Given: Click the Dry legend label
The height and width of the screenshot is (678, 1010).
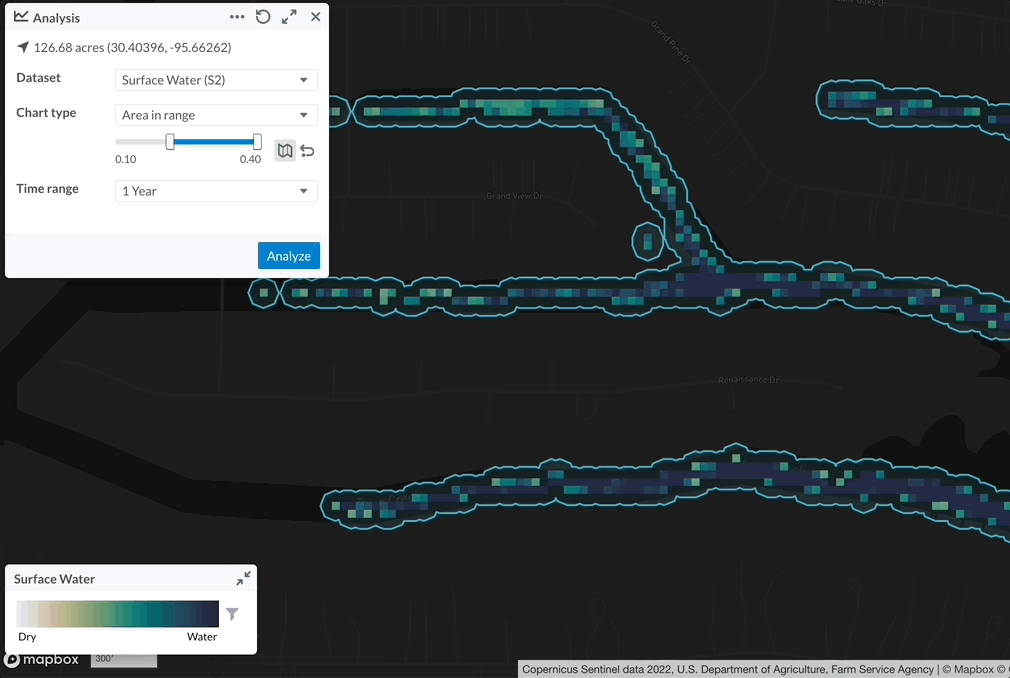Looking at the screenshot, I should coord(27,636).
